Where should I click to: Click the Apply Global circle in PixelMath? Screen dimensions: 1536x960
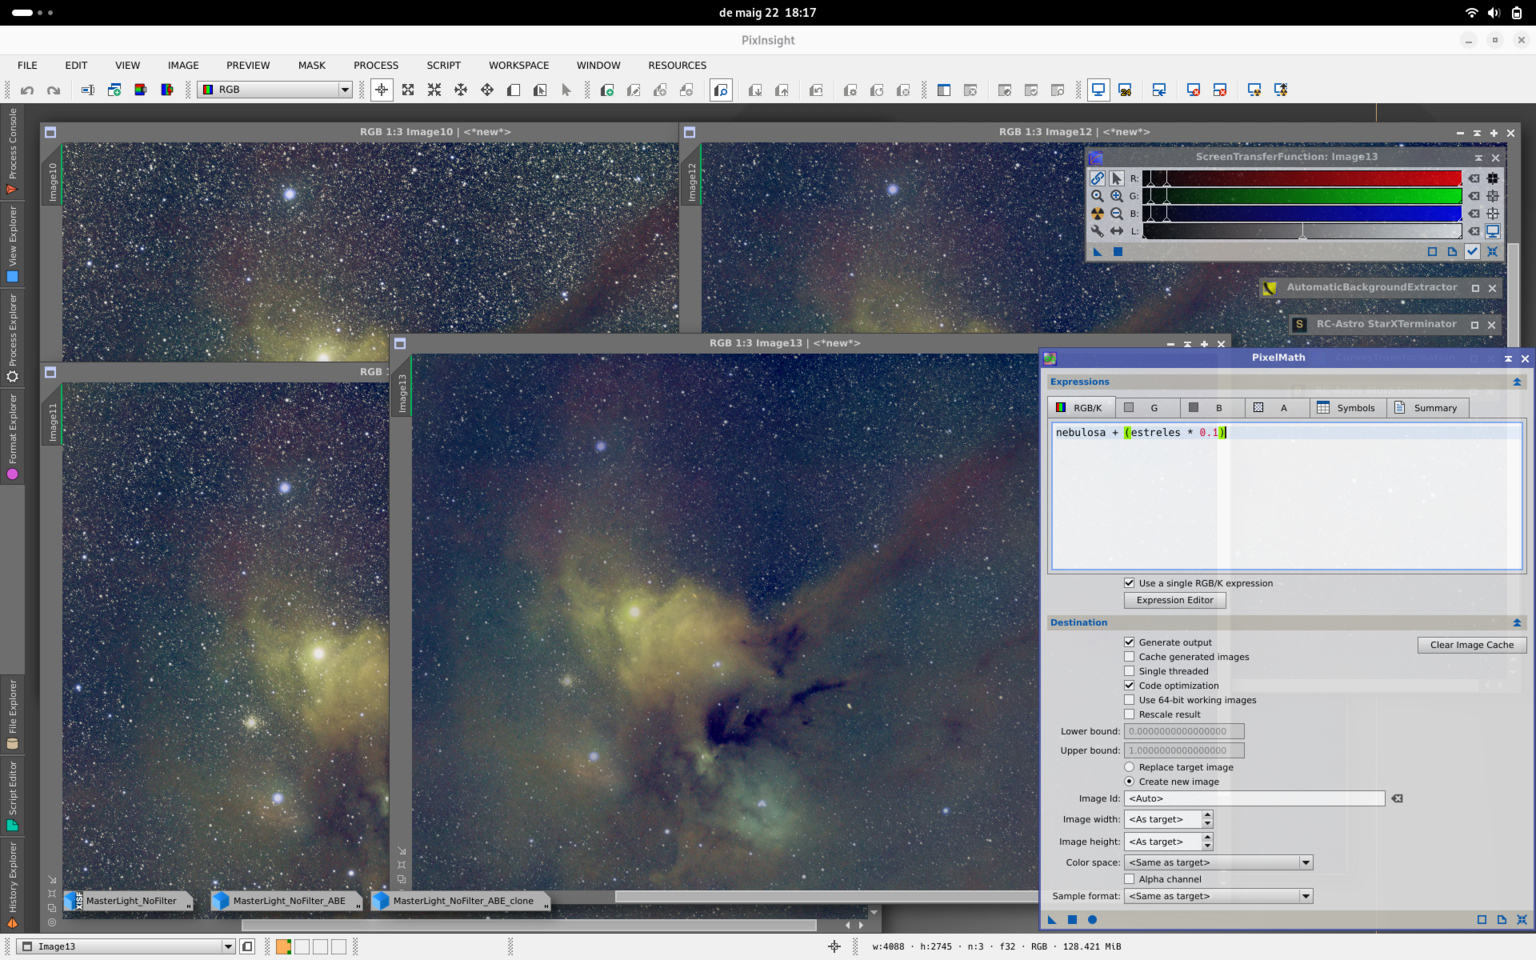(1092, 919)
